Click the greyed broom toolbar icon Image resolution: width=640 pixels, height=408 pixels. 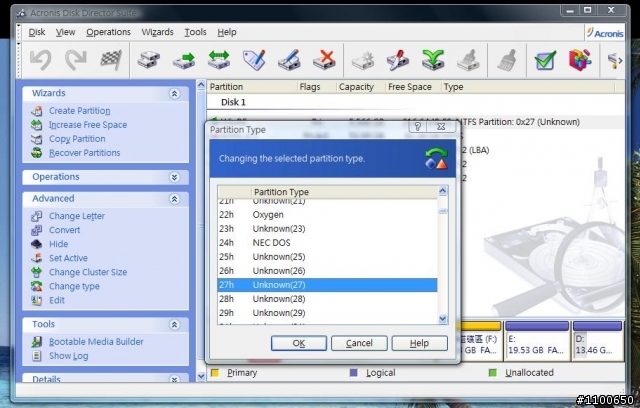pyautogui.click(x=507, y=60)
